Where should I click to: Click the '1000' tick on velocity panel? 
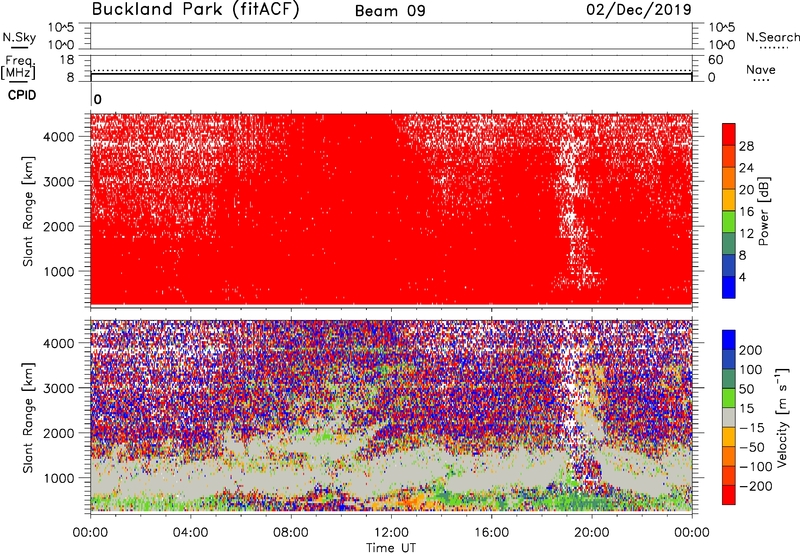(x=59, y=478)
